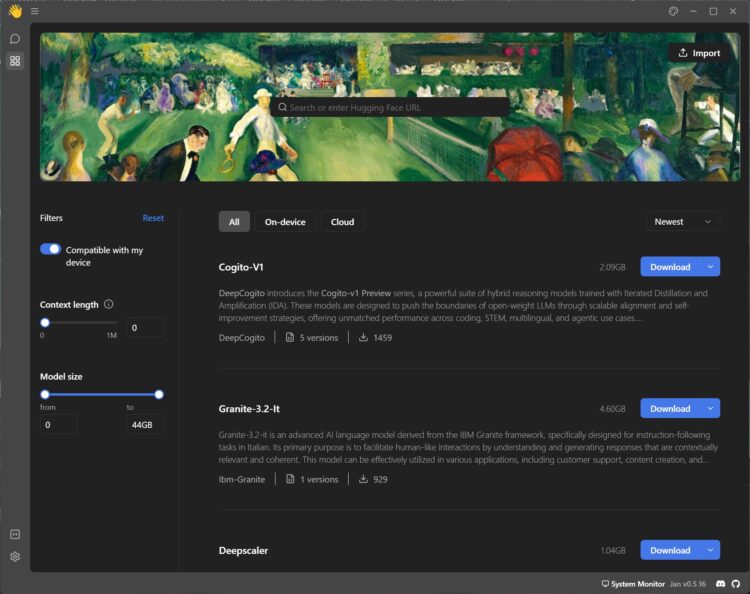Viewport: 750px width, 594px height.
Task: Open the theme palette icon in title bar
Action: pyautogui.click(x=673, y=11)
